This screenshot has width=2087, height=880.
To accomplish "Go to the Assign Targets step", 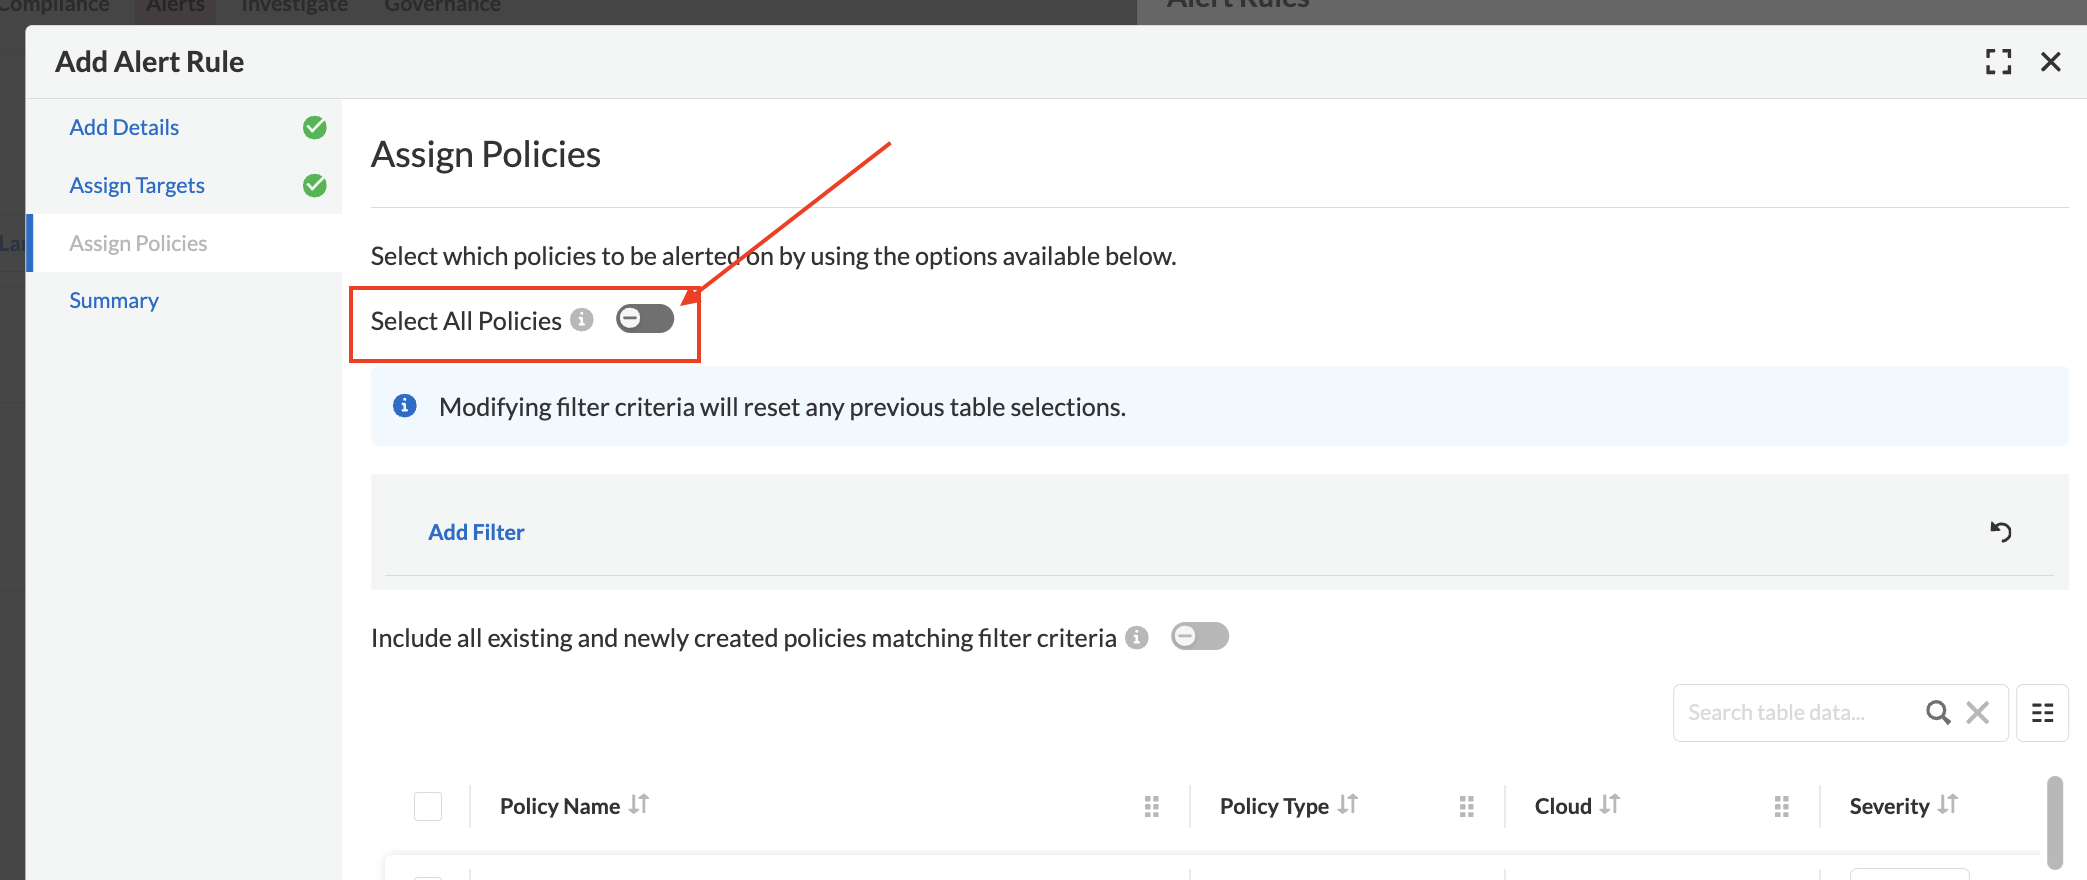I will 137,186.
